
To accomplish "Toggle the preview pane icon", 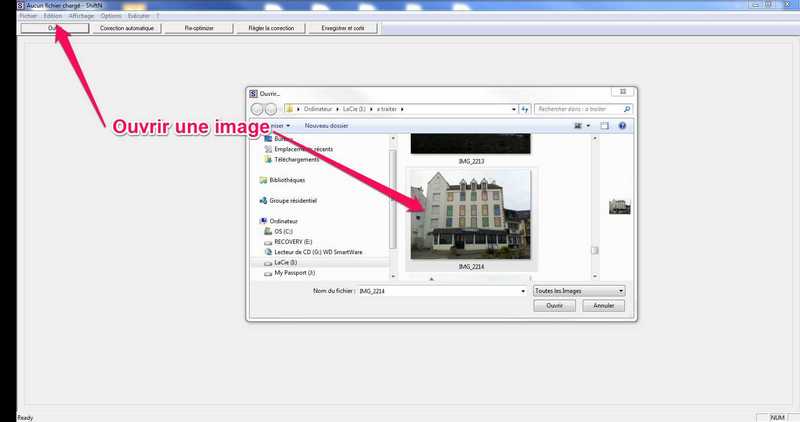I will point(605,126).
